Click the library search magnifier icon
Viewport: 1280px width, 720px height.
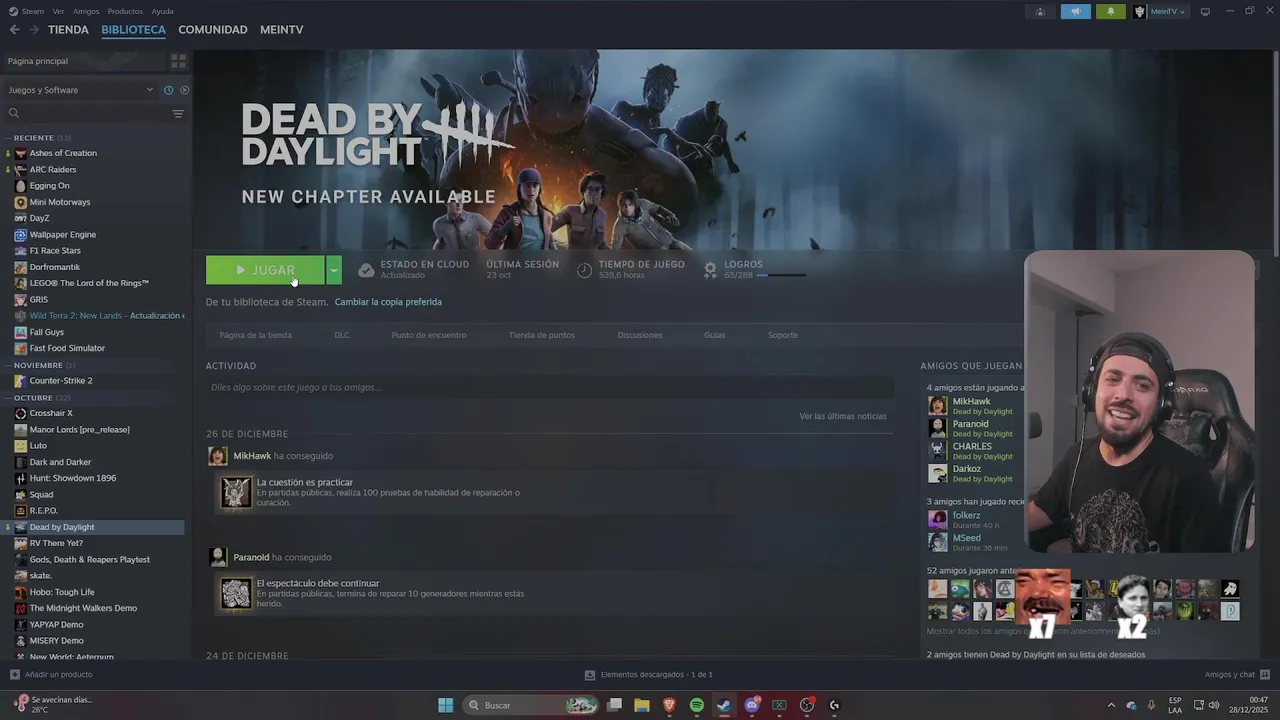tap(14, 114)
